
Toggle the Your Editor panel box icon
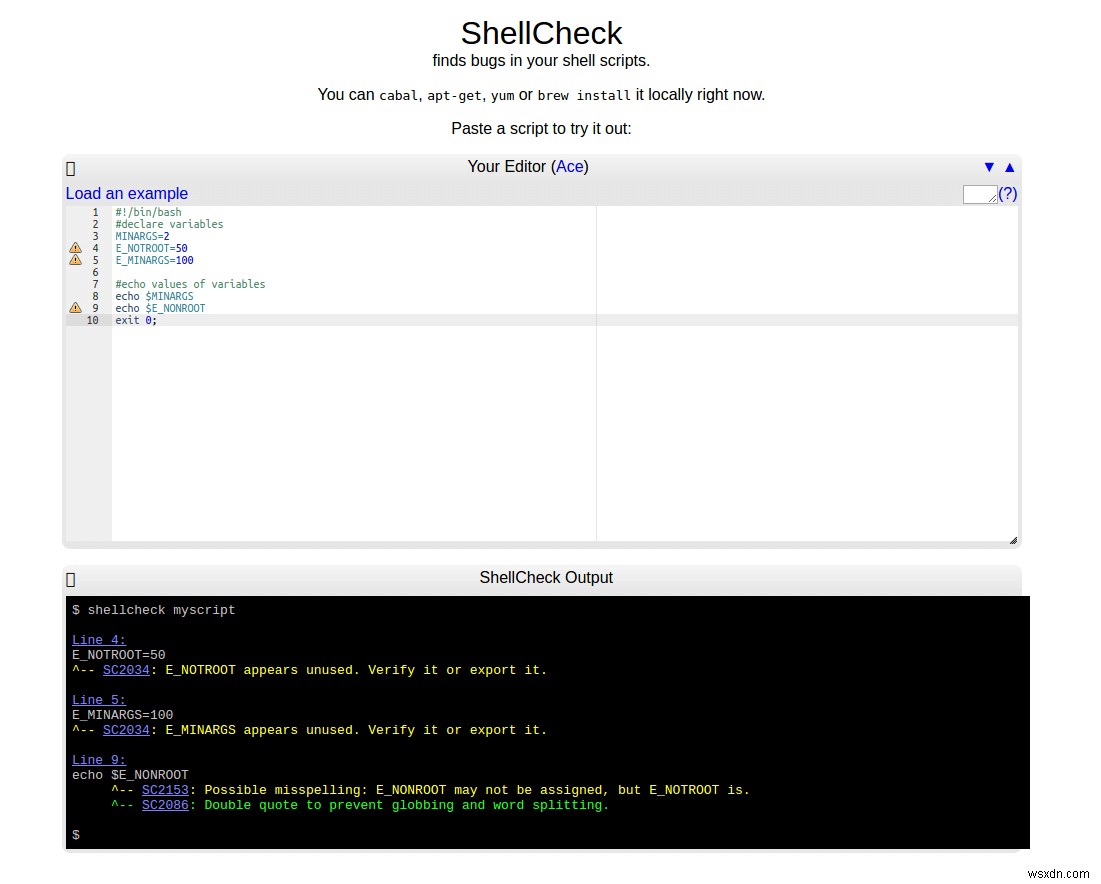[x=70, y=169]
